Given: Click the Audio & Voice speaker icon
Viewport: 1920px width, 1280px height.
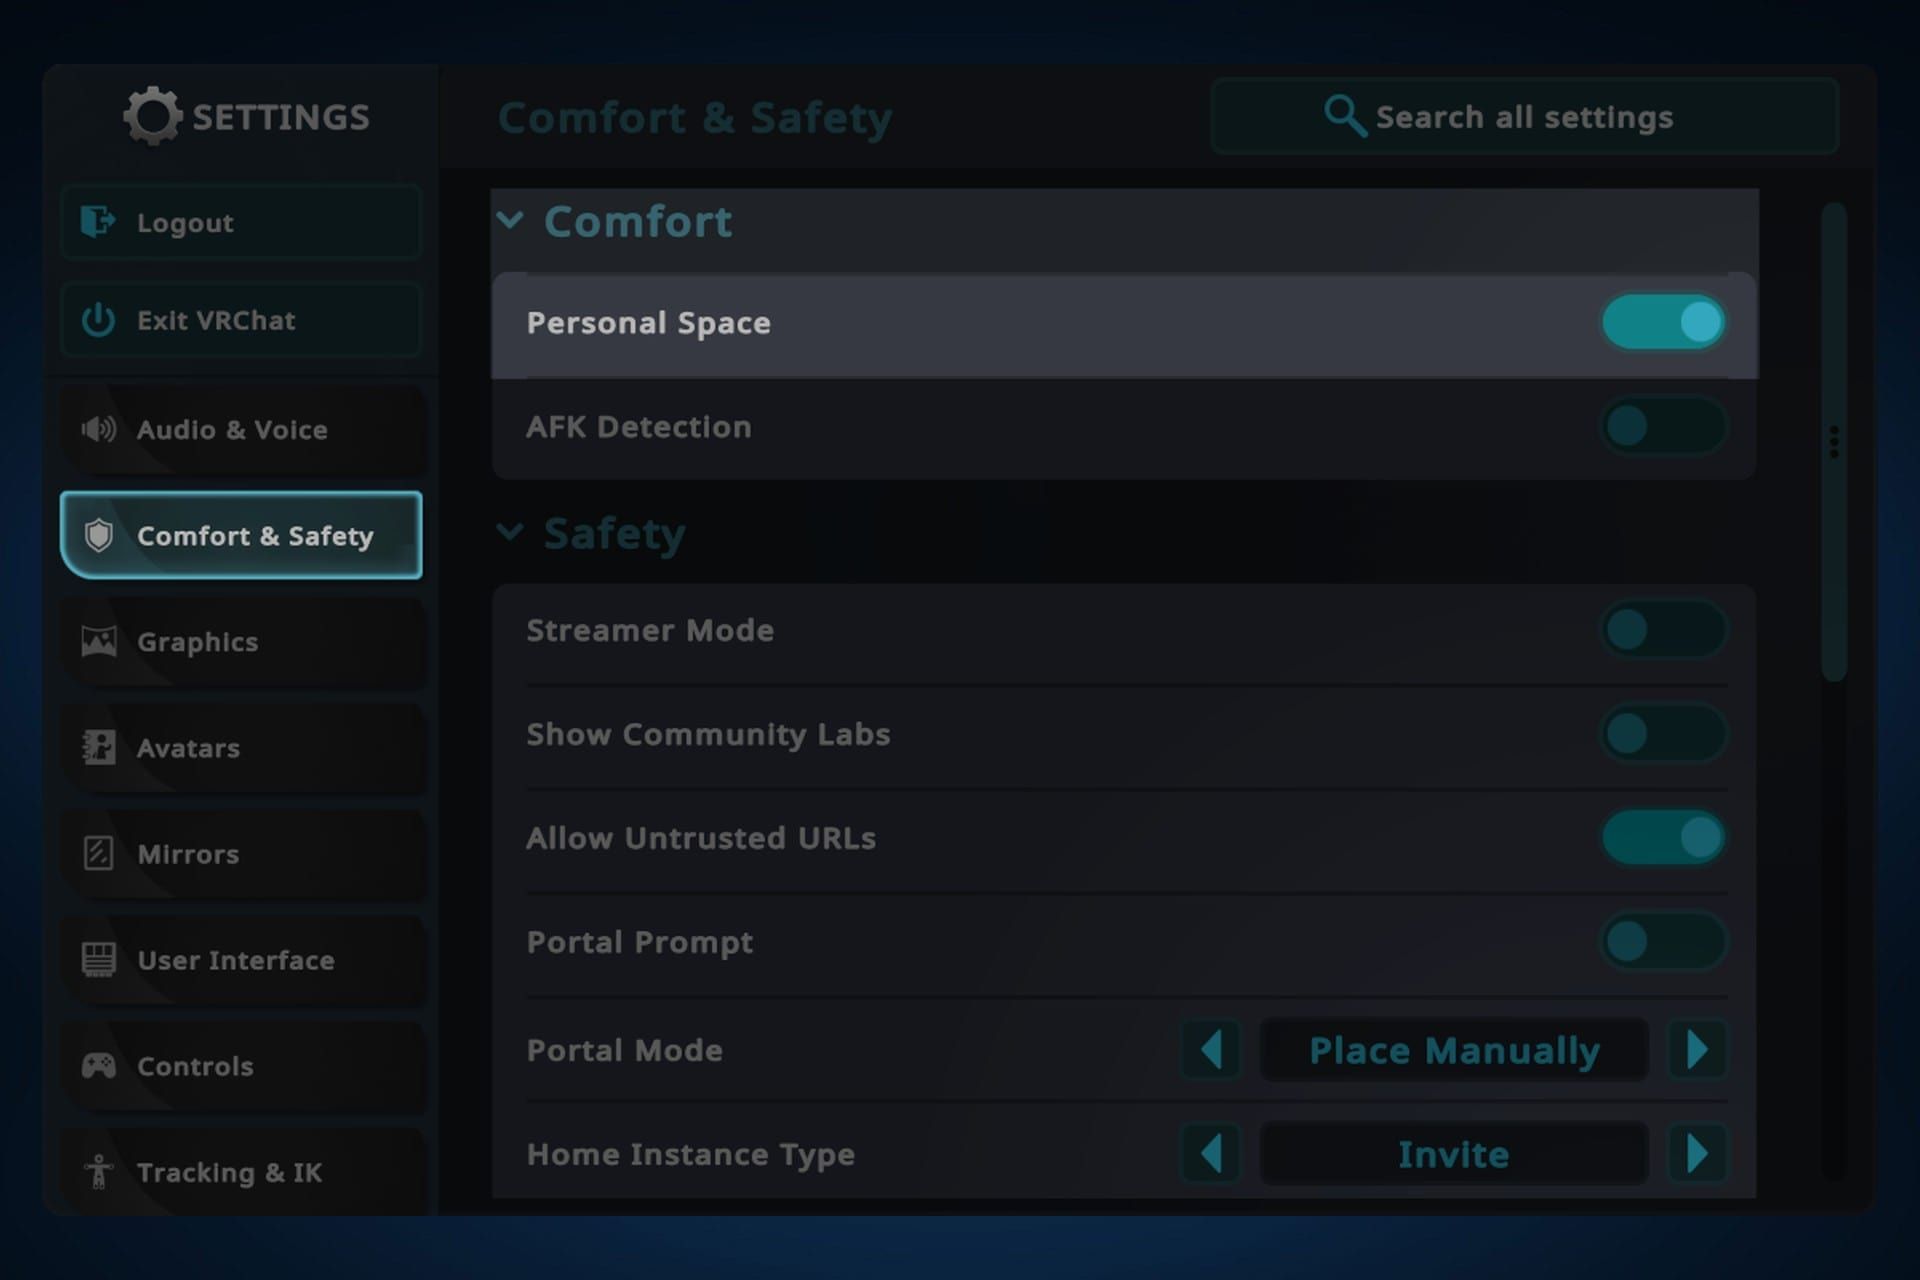Looking at the screenshot, I should coord(98,429).
